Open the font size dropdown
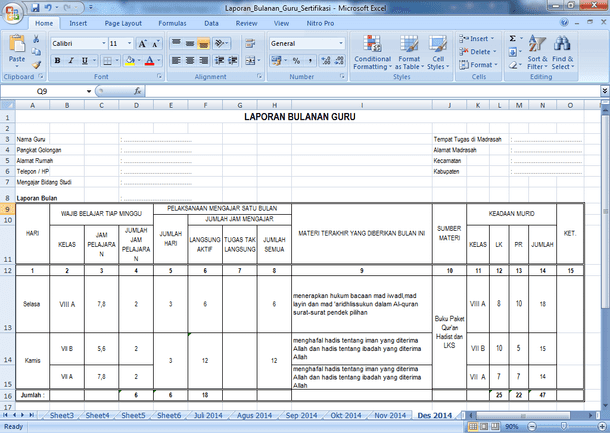This screenshot has height=433, width=610. pyautogui.click(x=130, y=43)
